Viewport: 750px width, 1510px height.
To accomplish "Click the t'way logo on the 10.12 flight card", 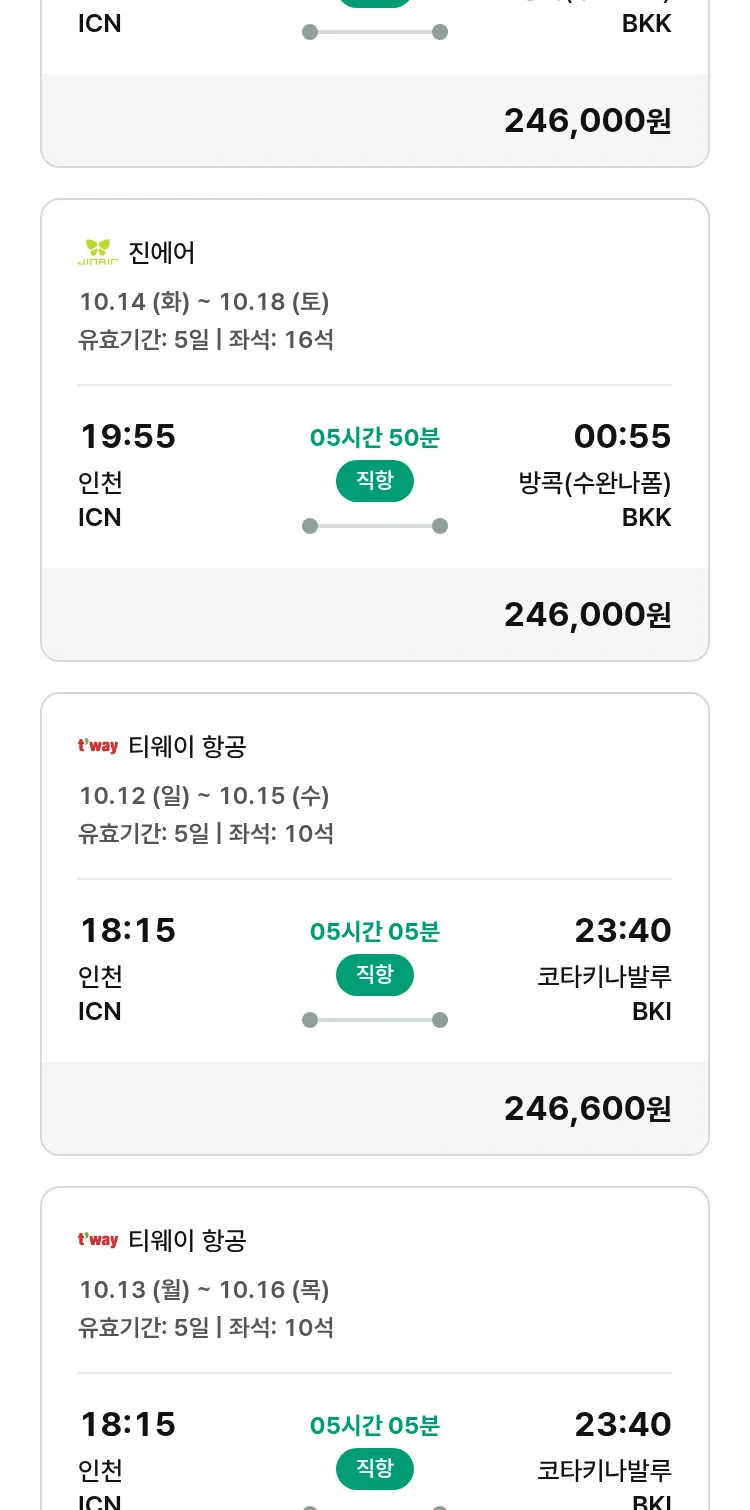I will (98, 746).
